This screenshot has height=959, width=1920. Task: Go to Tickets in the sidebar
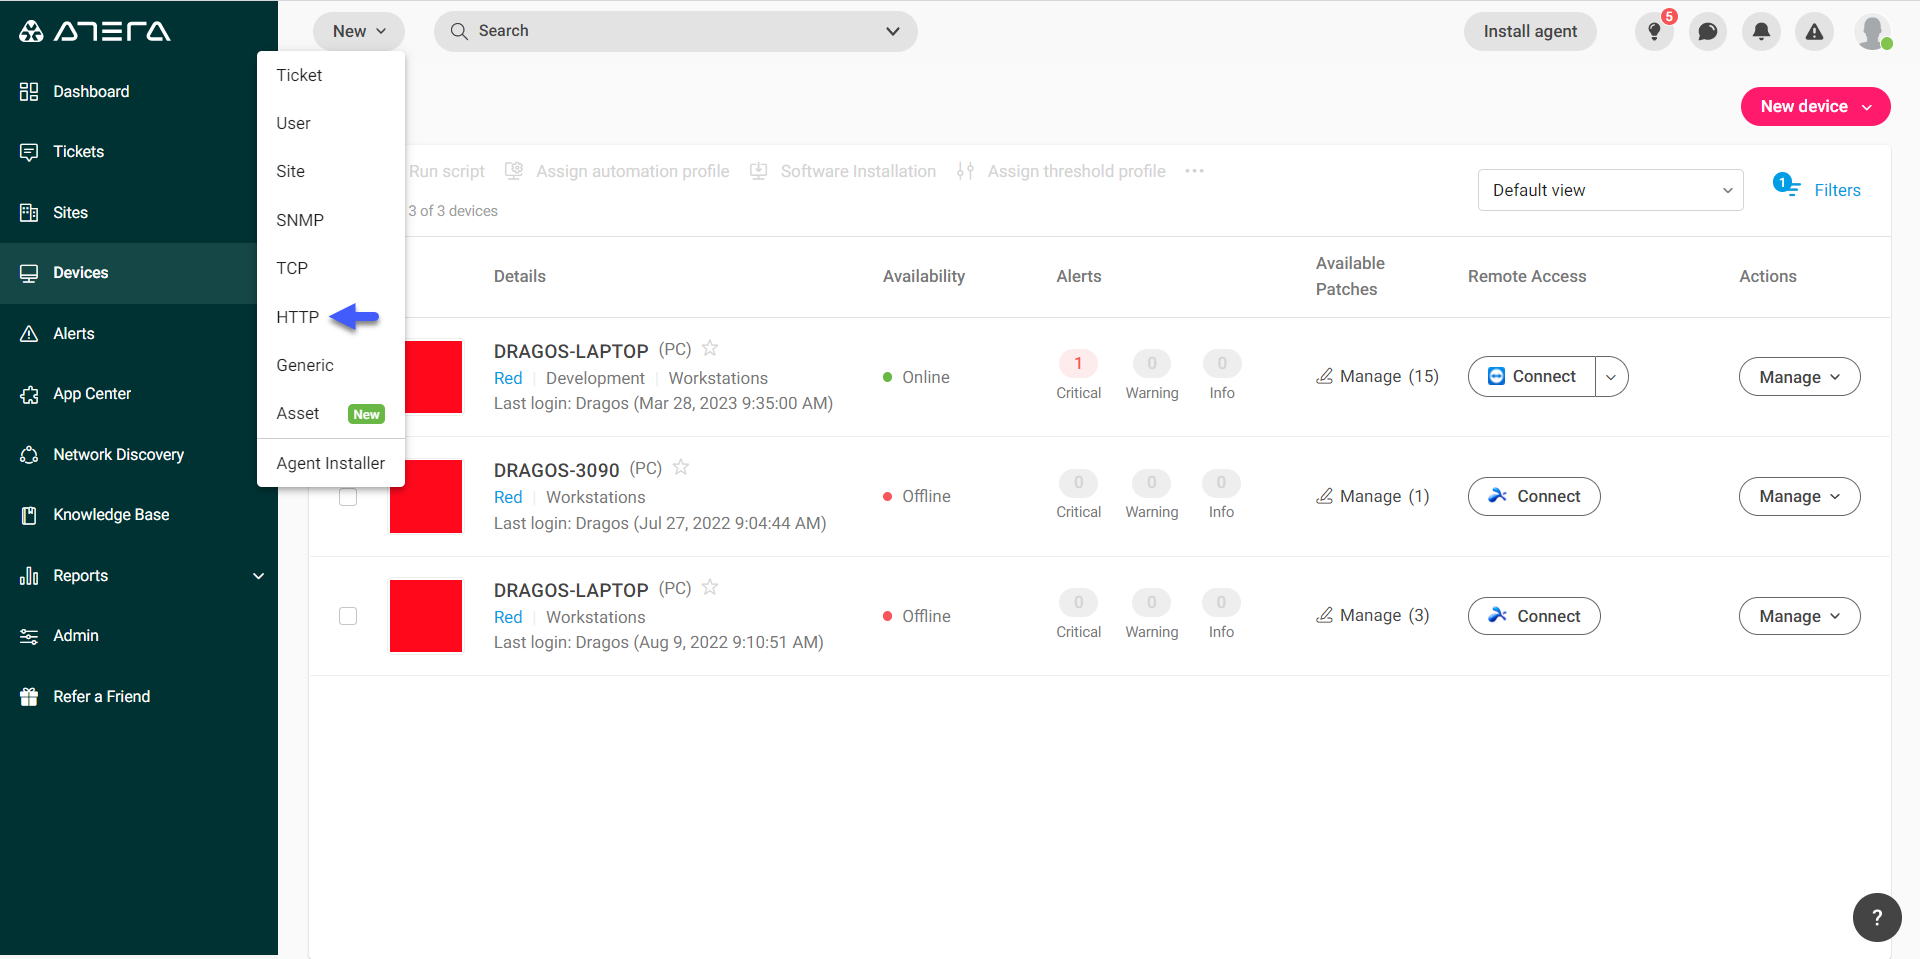[78, 152]
